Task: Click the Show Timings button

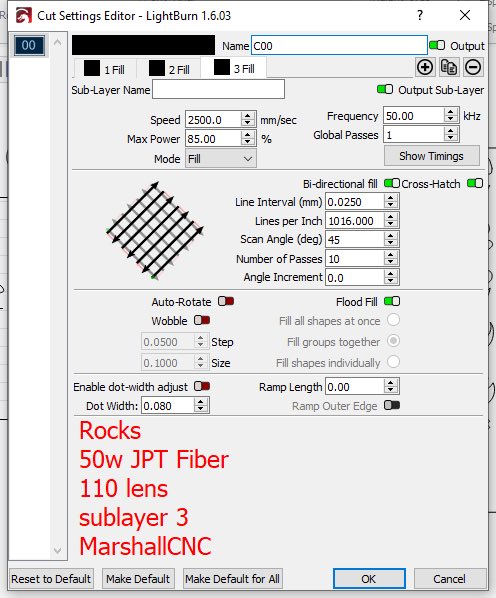Action: (432, 156)
